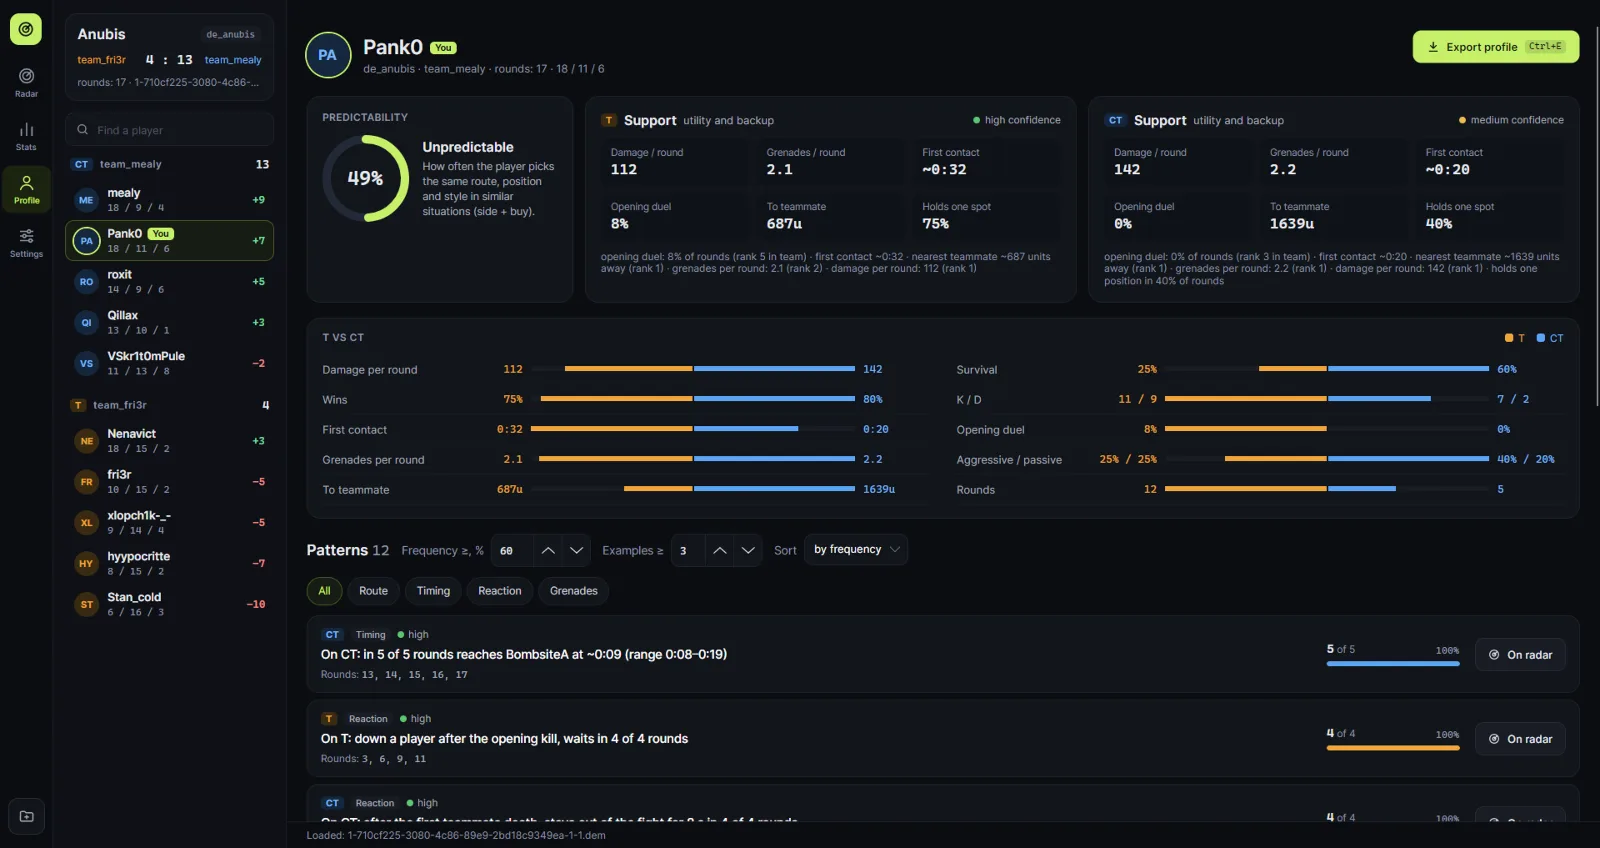Click the Examples value field showing 3
1600x848 pixels.
tap(688, 550)
